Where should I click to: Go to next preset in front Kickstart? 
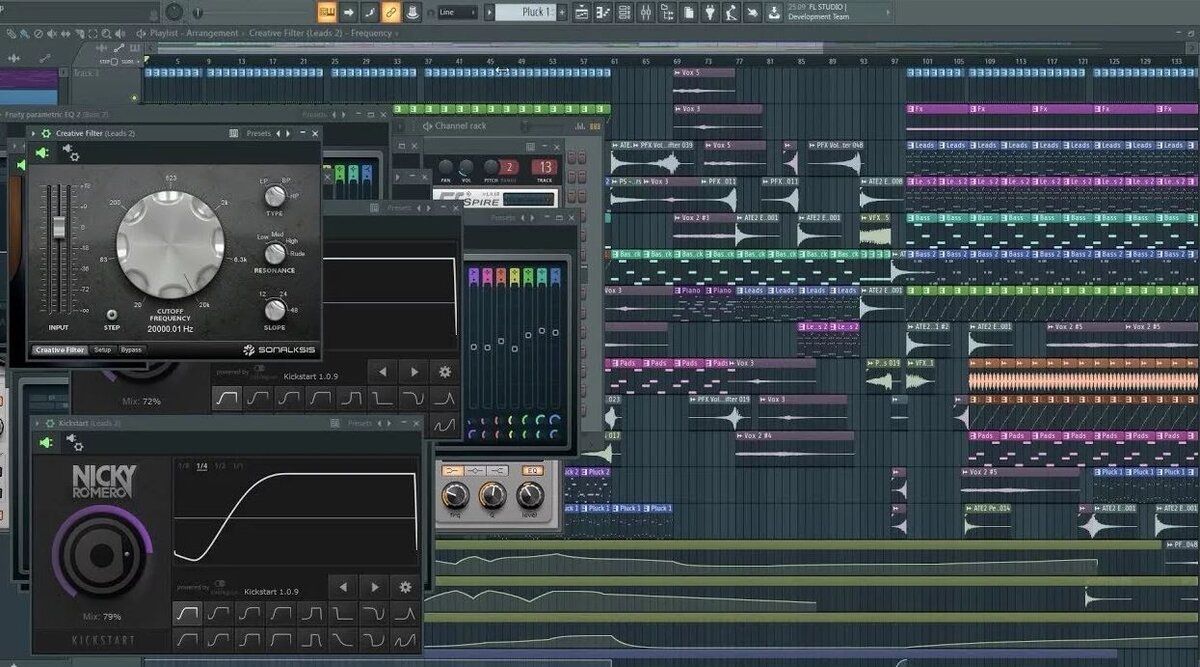point(374,587)
